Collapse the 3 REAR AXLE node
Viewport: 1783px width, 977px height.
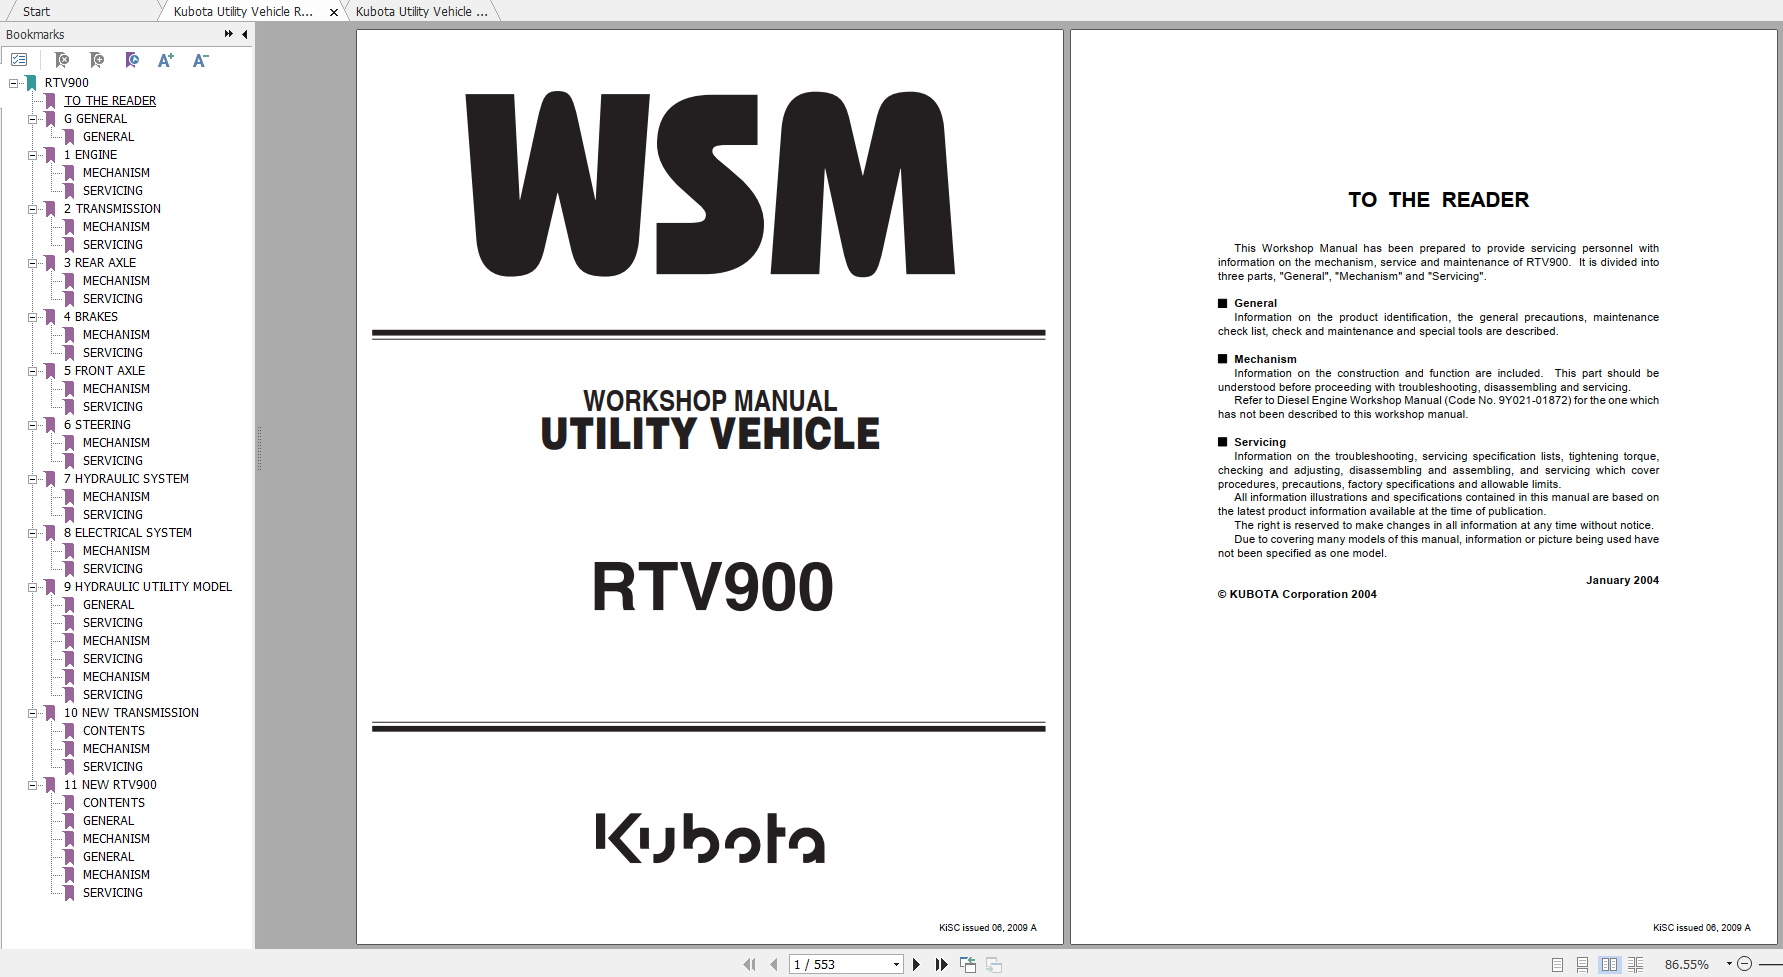click(x=32, y=263)
